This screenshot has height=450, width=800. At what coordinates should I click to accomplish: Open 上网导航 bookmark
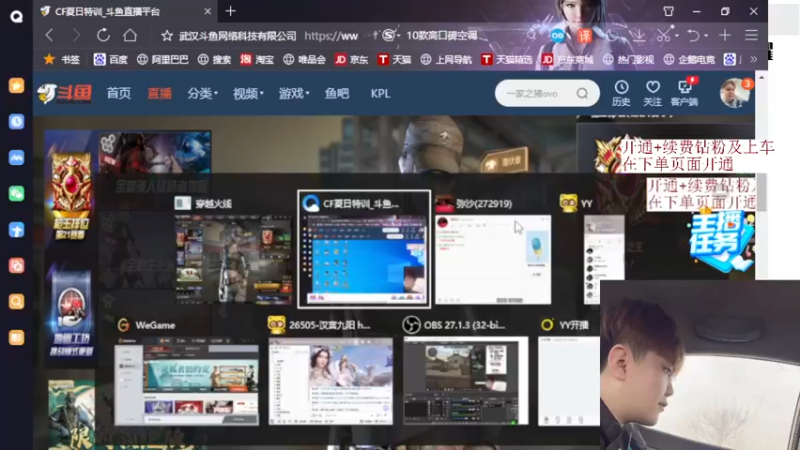446,60
